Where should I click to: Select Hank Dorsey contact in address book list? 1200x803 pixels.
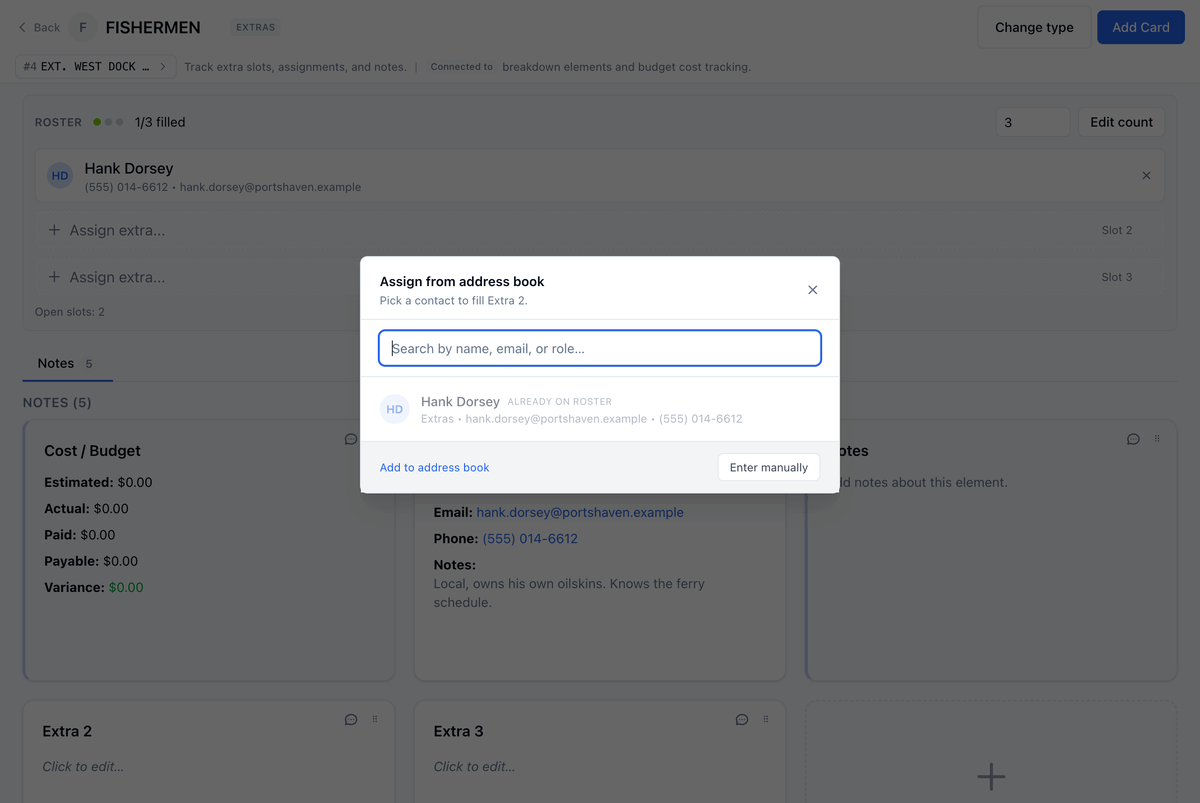coord(600,409)
